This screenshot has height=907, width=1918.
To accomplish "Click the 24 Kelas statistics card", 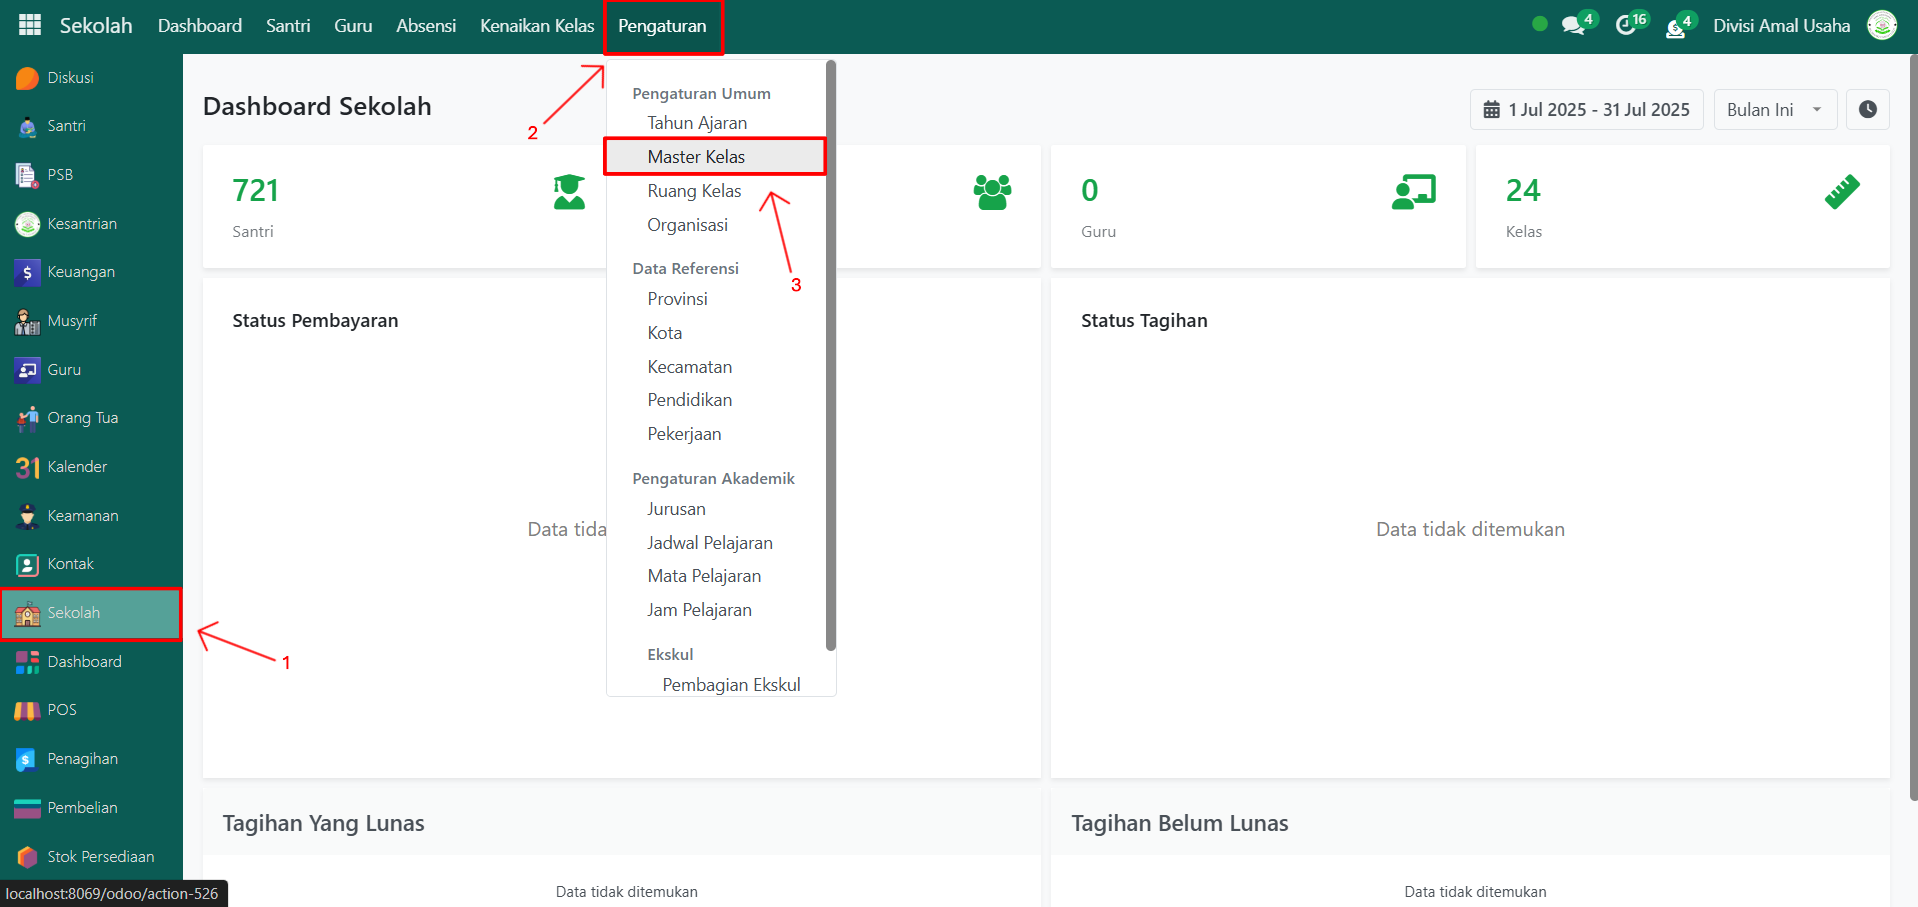I will (x=1681, y=207).
